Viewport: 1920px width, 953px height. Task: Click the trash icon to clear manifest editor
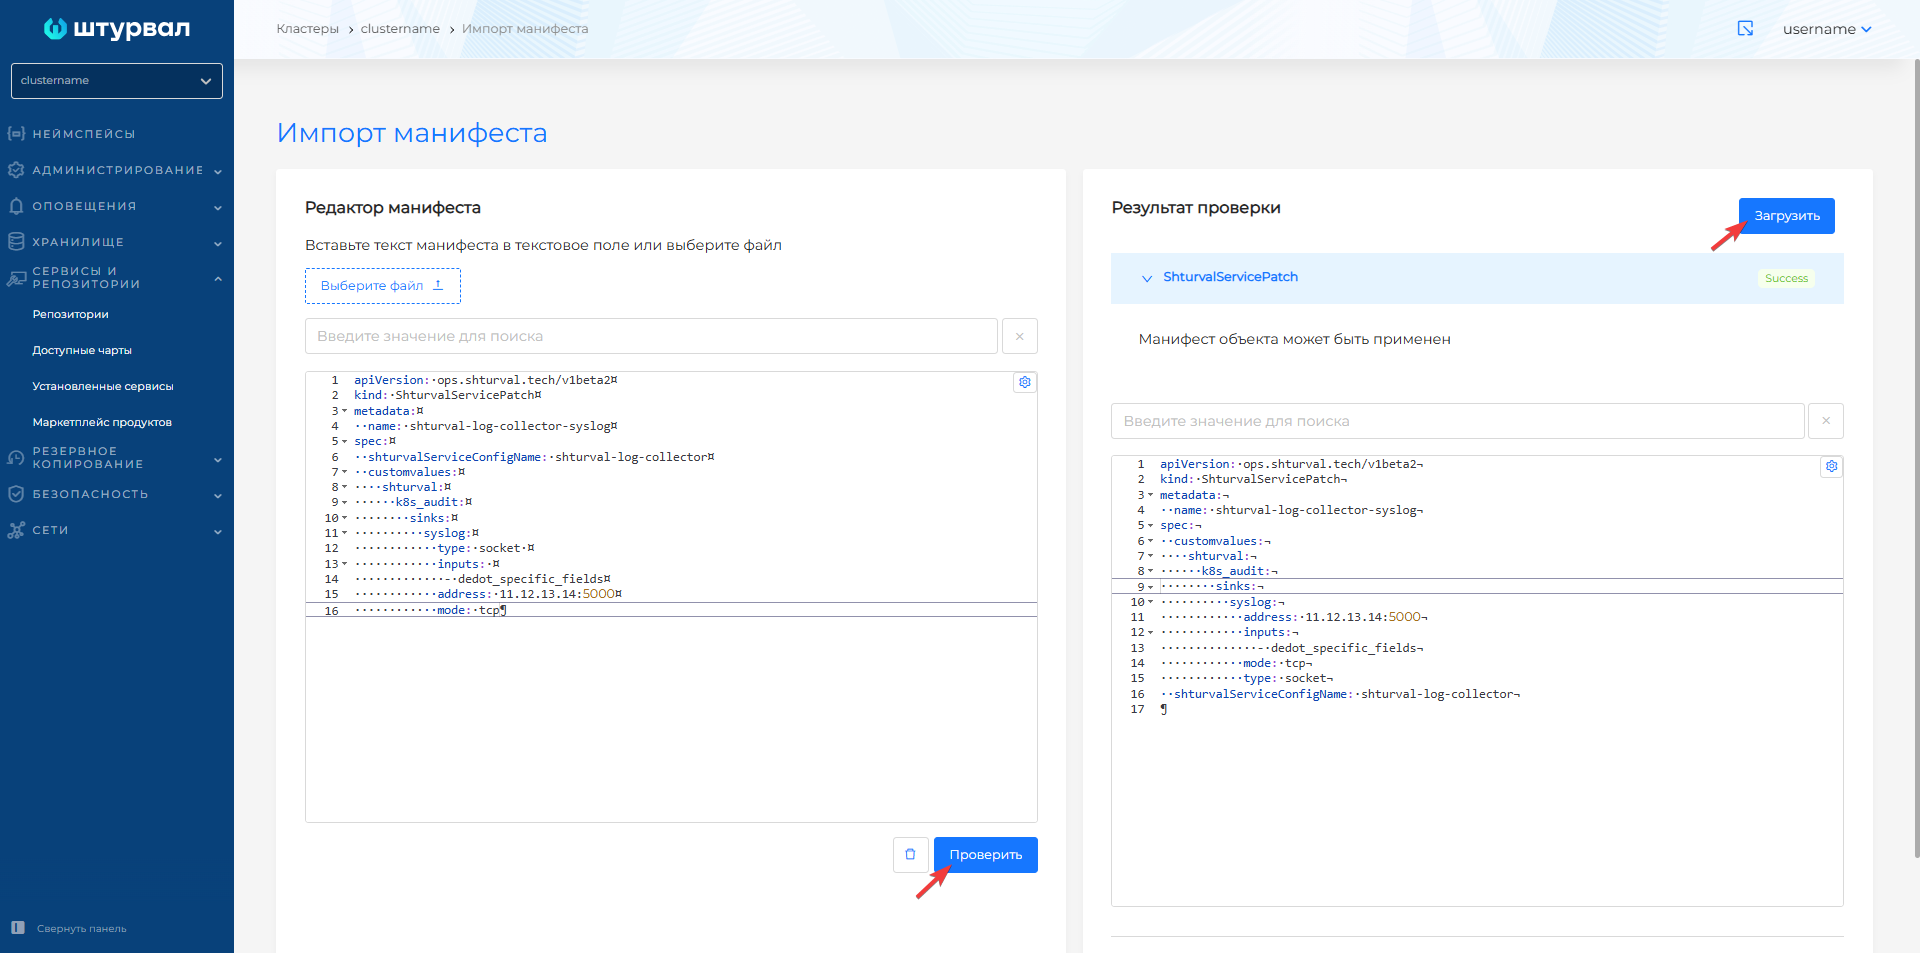(x=910, y=855)
